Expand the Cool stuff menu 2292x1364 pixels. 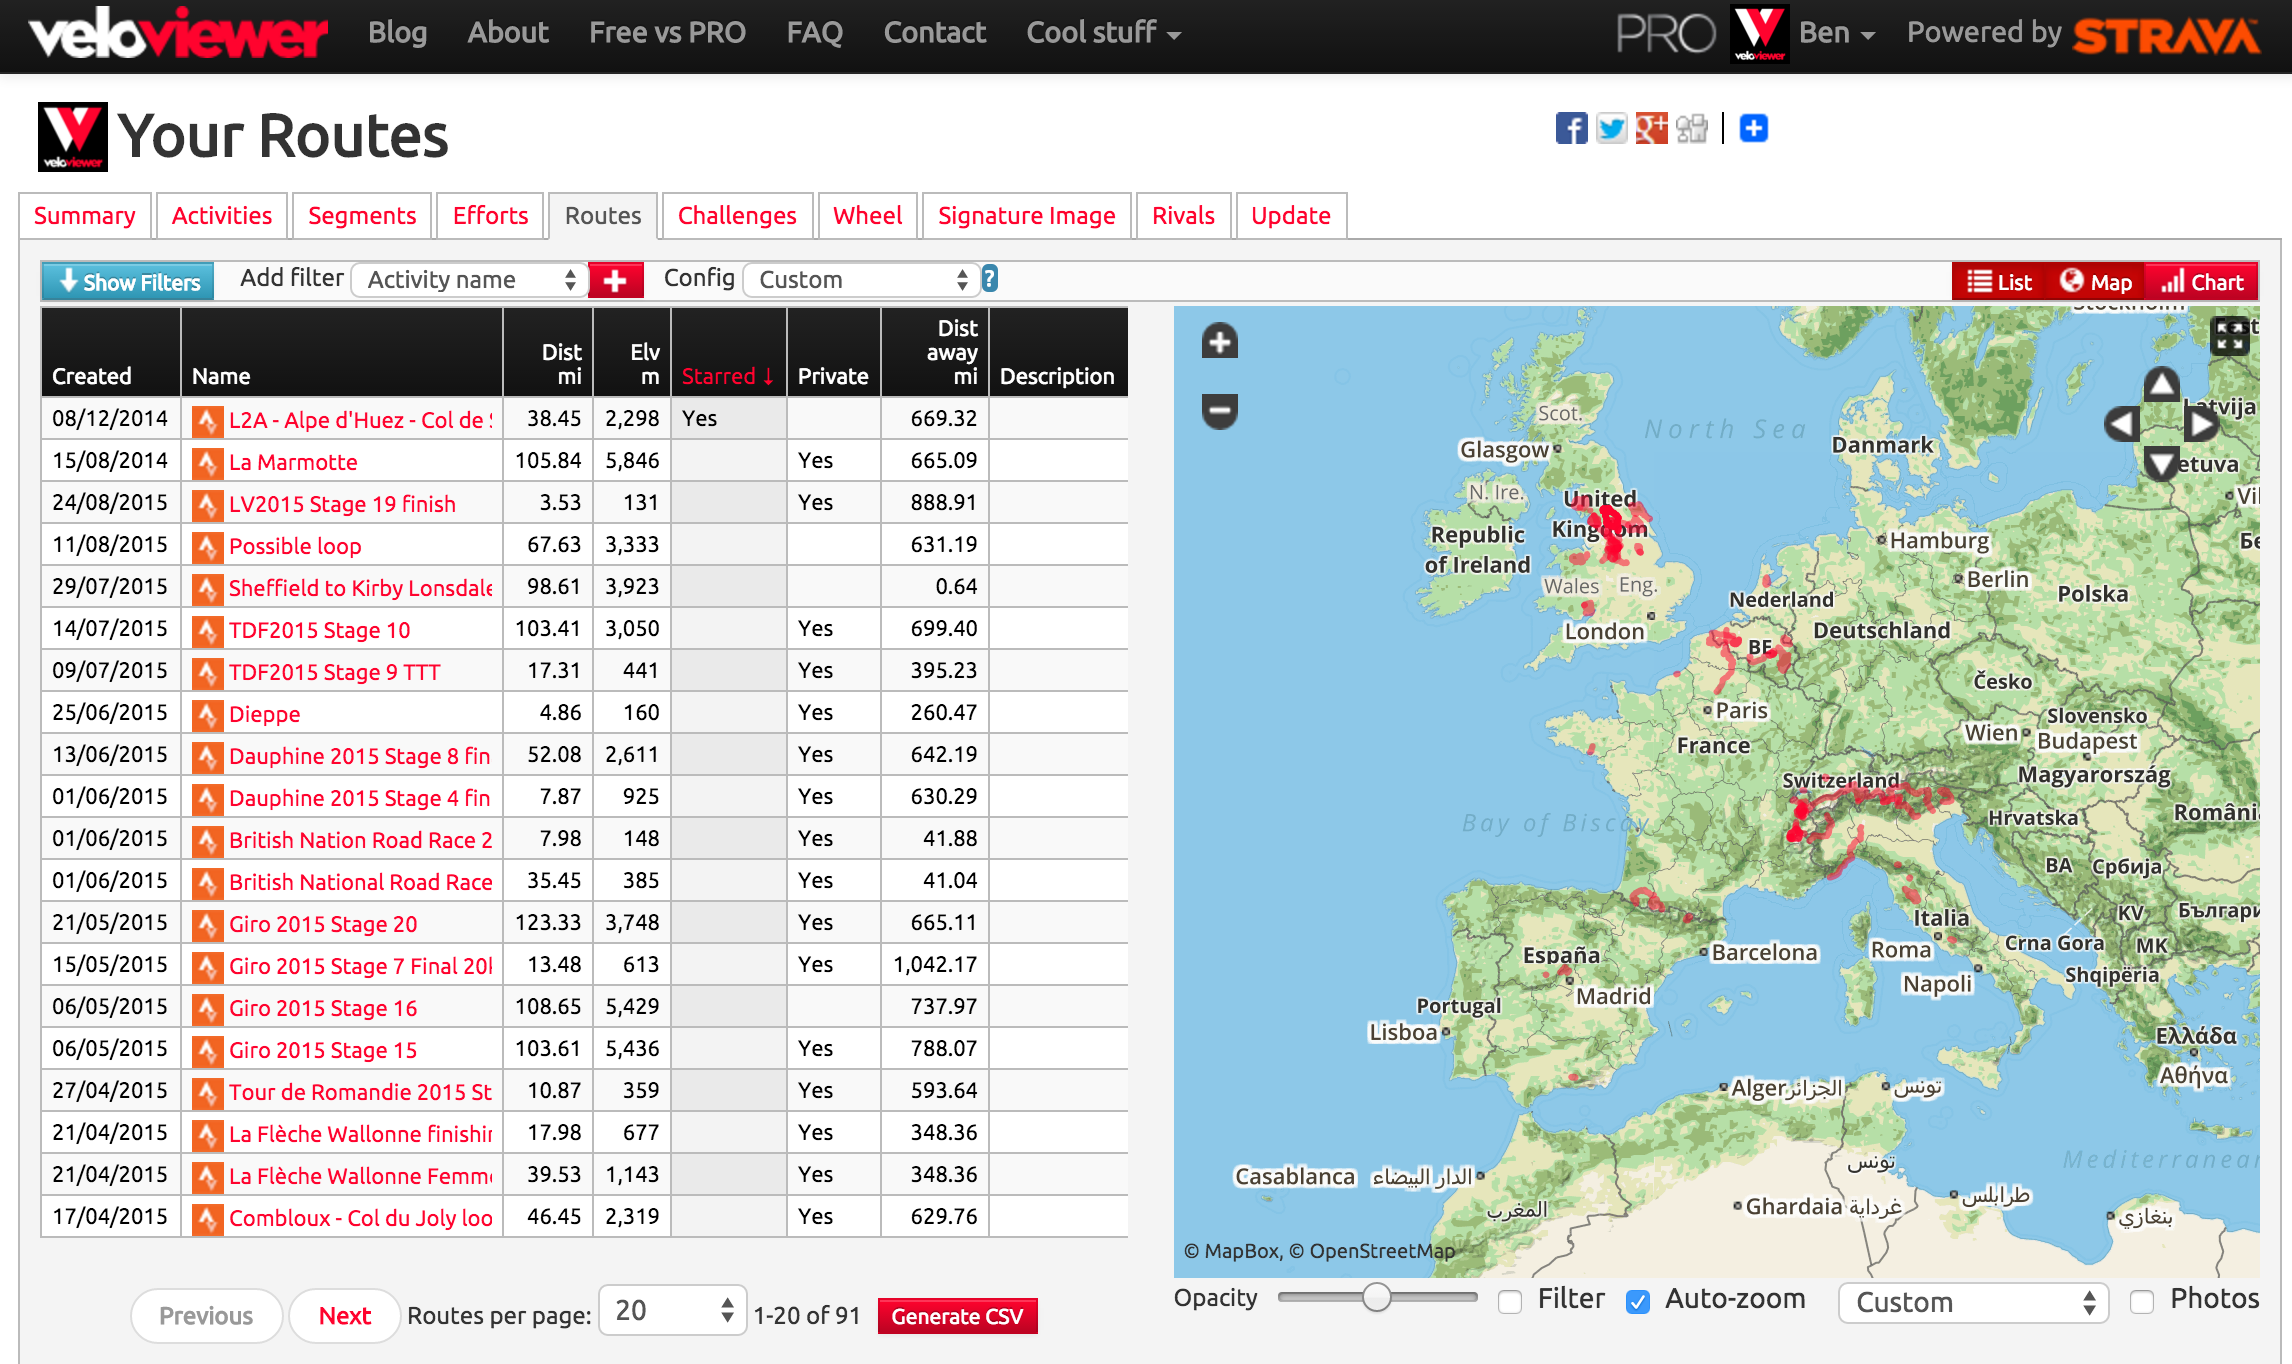1103,33
